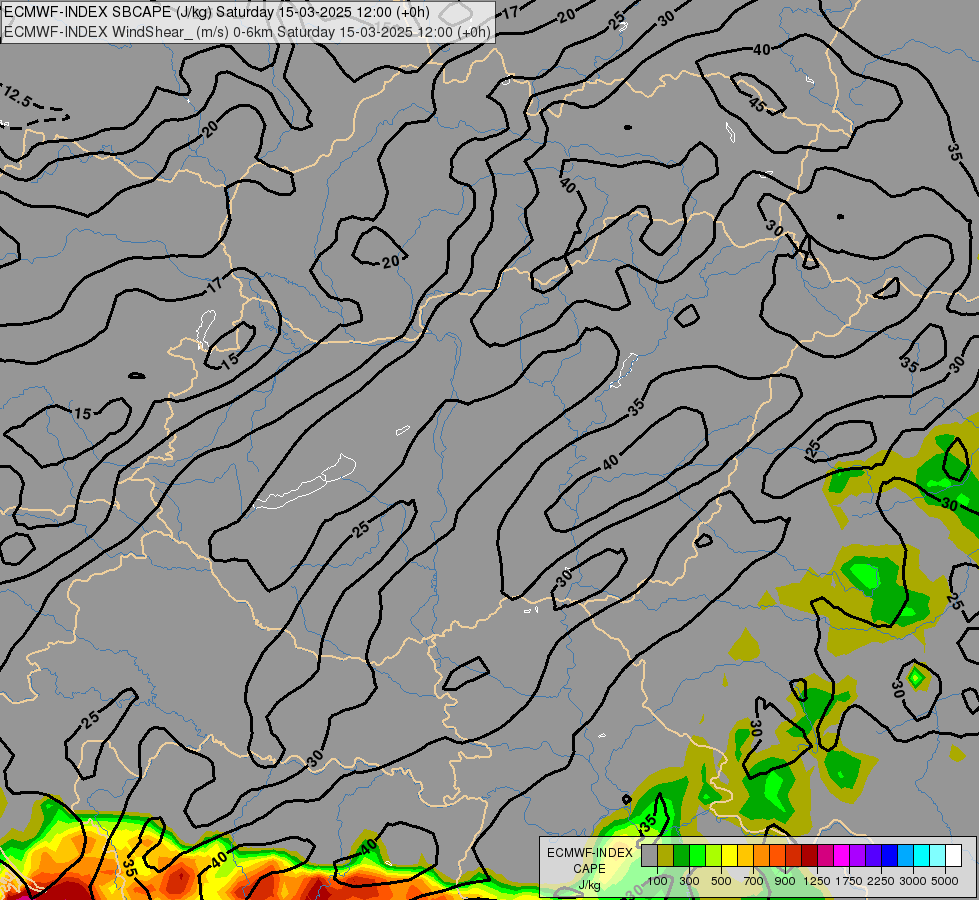Screen dimensions: 979x900
Task: Pick the legend tick label 3000
Action: pos(913,881)
